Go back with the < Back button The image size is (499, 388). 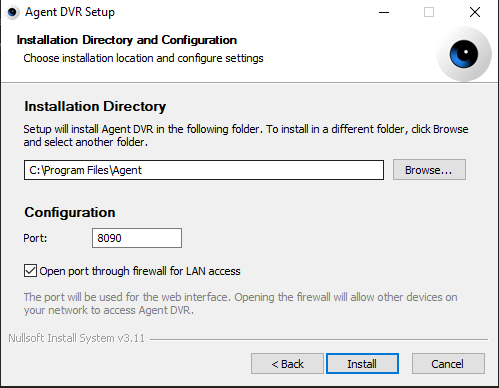tap(287, 364)
